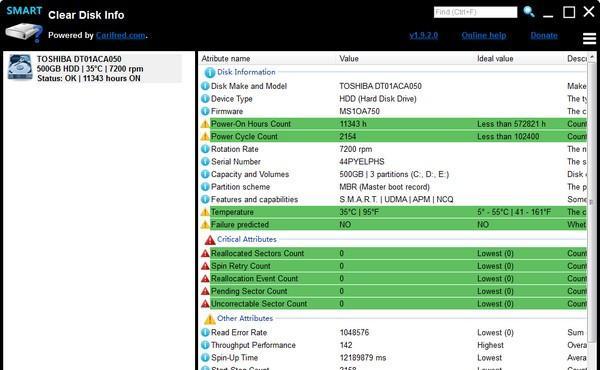Select the 500GB HDD | 35°C | 7200 rpm line
The image size is (600, 370).
[x=90, y=69]
